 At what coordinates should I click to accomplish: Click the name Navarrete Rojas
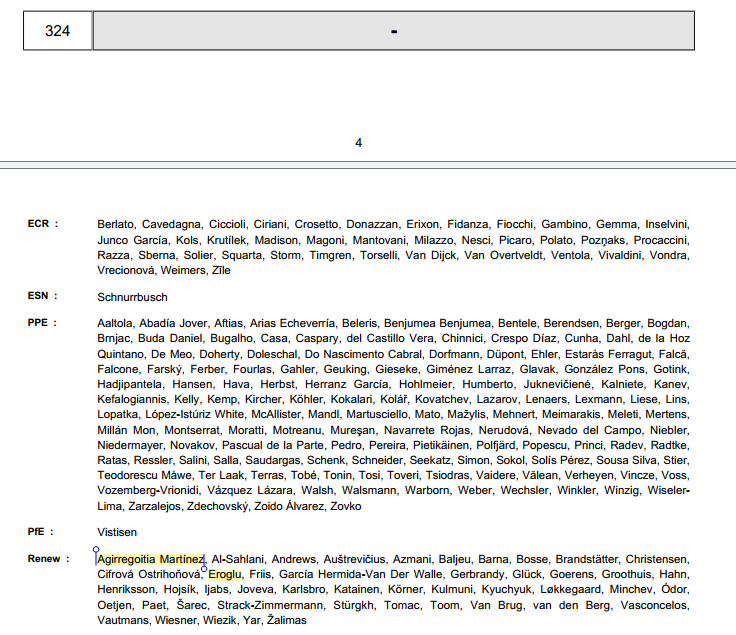(427, 430)
